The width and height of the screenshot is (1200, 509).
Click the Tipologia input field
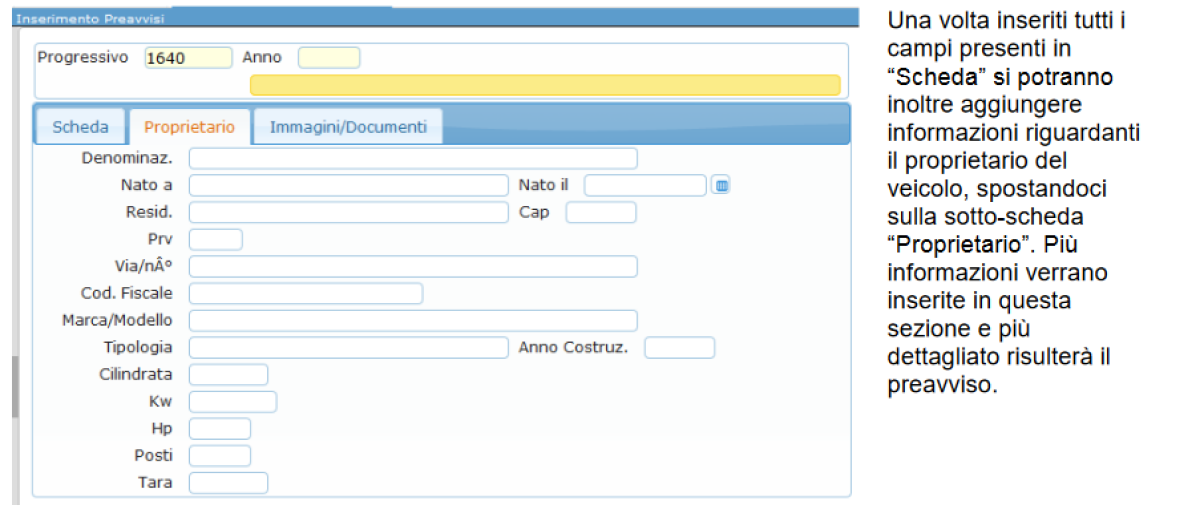[348, 347]
